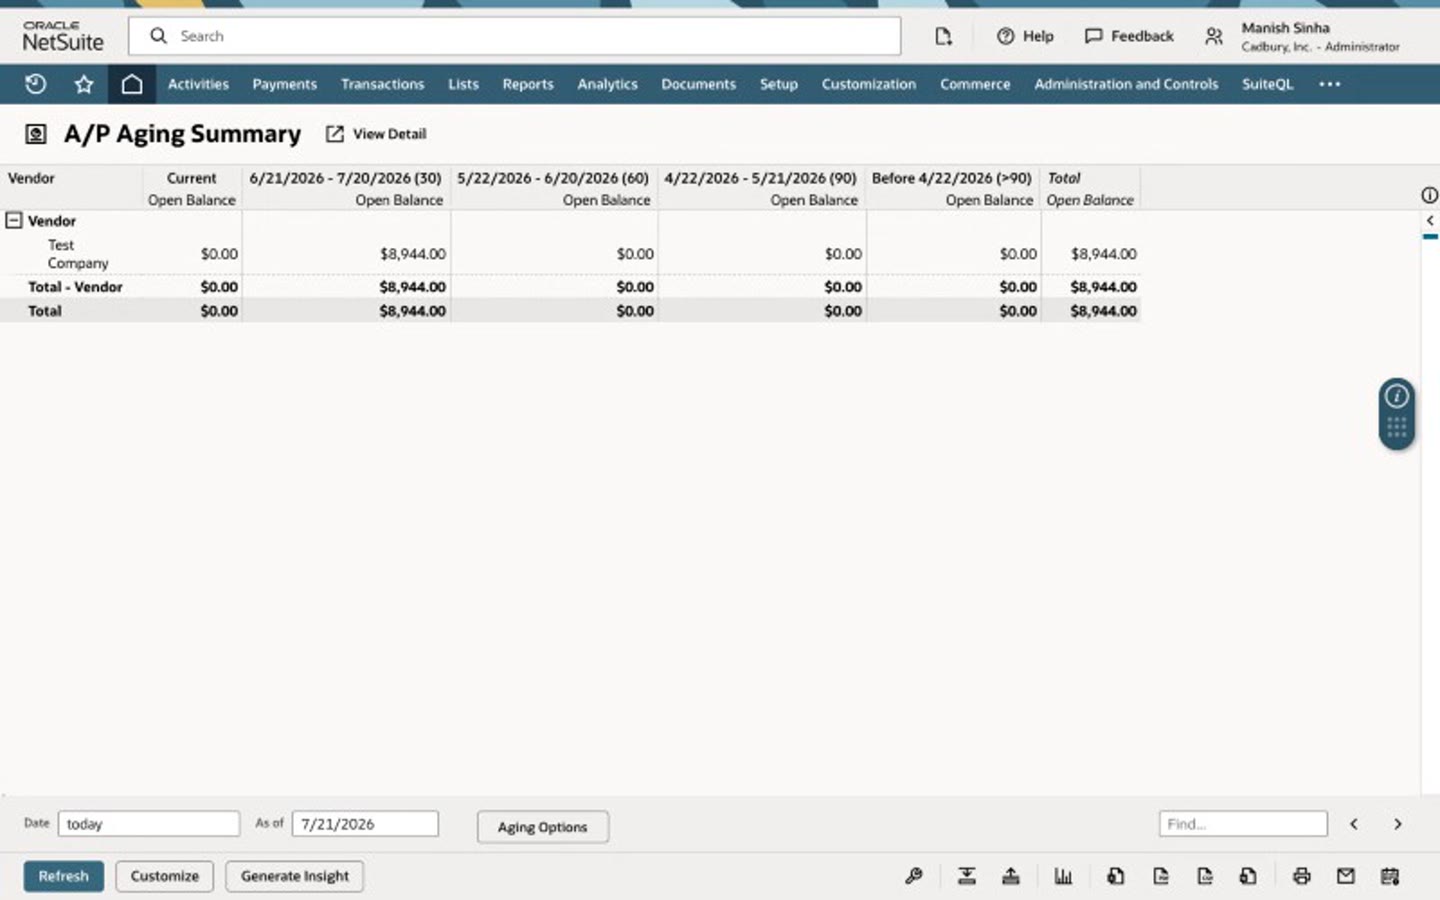Viewport: 1440px width, 900px height.
Task: Click the grid dots on floating widget
Action: pyautogui.click(x=1397, y=428)
